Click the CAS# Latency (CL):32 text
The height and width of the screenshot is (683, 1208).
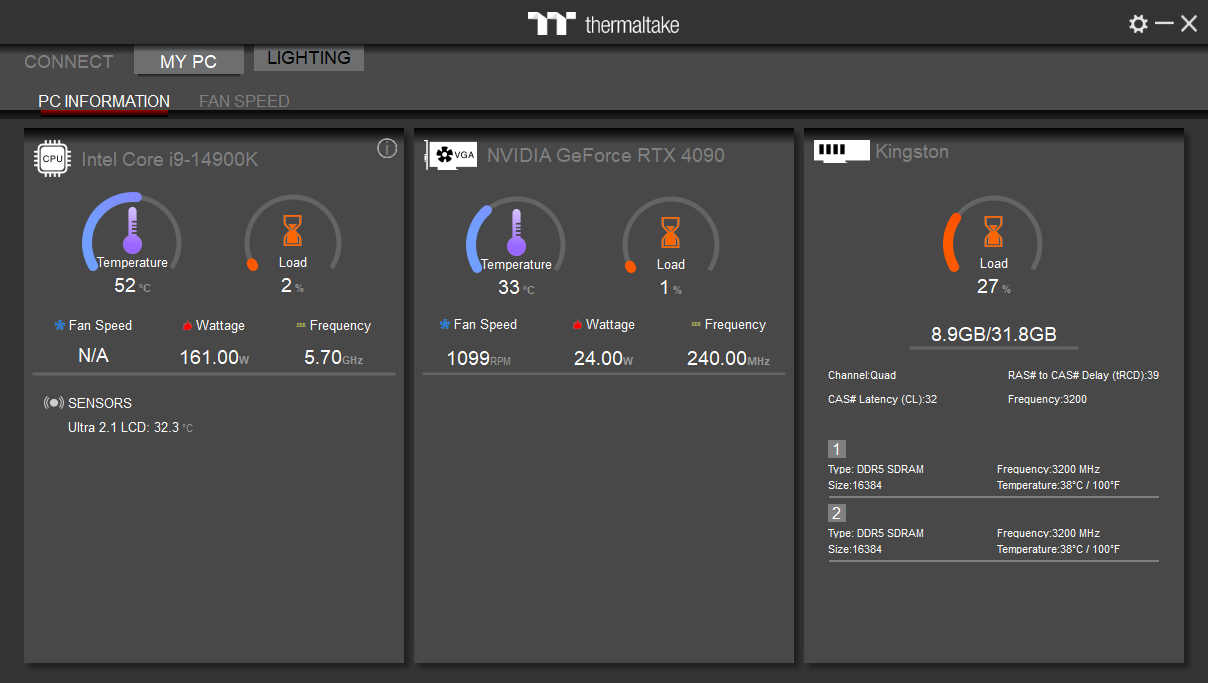click(882, 399)
